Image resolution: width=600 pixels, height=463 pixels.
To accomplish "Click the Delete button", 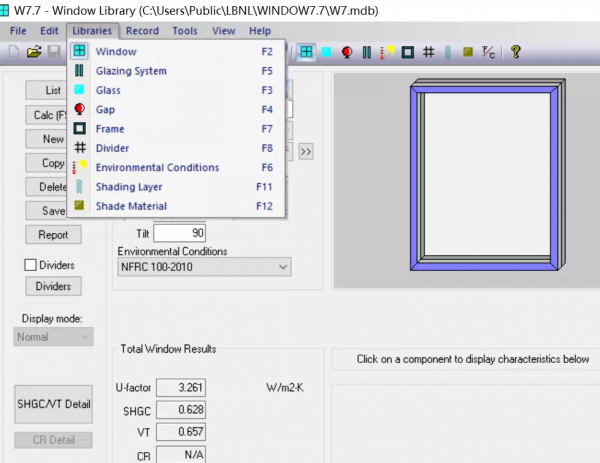I will [x=46, y=187].
